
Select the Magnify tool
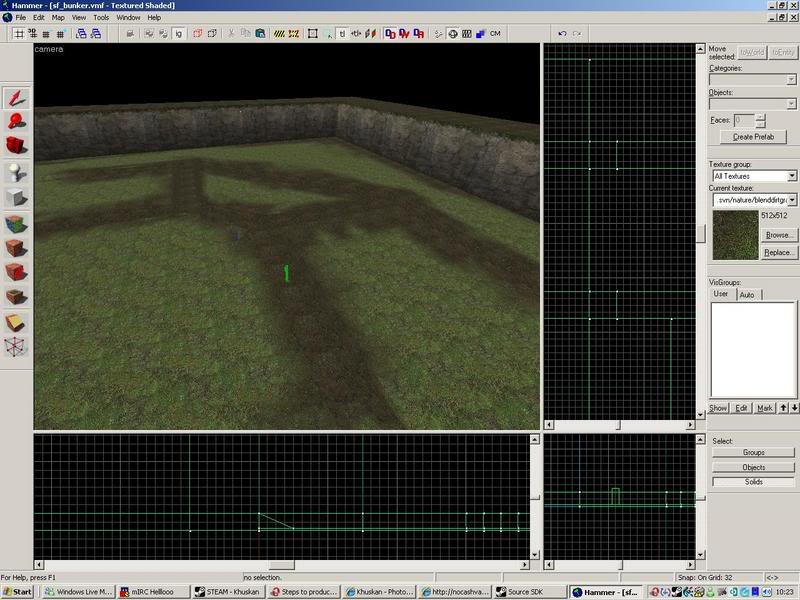click(x=17, y=122)
